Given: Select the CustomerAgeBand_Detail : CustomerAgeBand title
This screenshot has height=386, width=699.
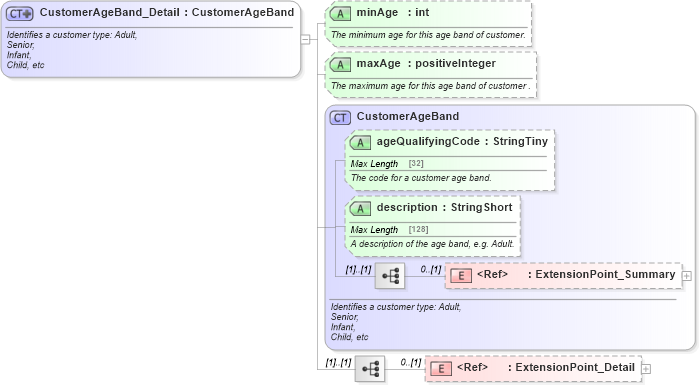Looking at the screenshot, I should pyautogui.click(x=167, y=12).
